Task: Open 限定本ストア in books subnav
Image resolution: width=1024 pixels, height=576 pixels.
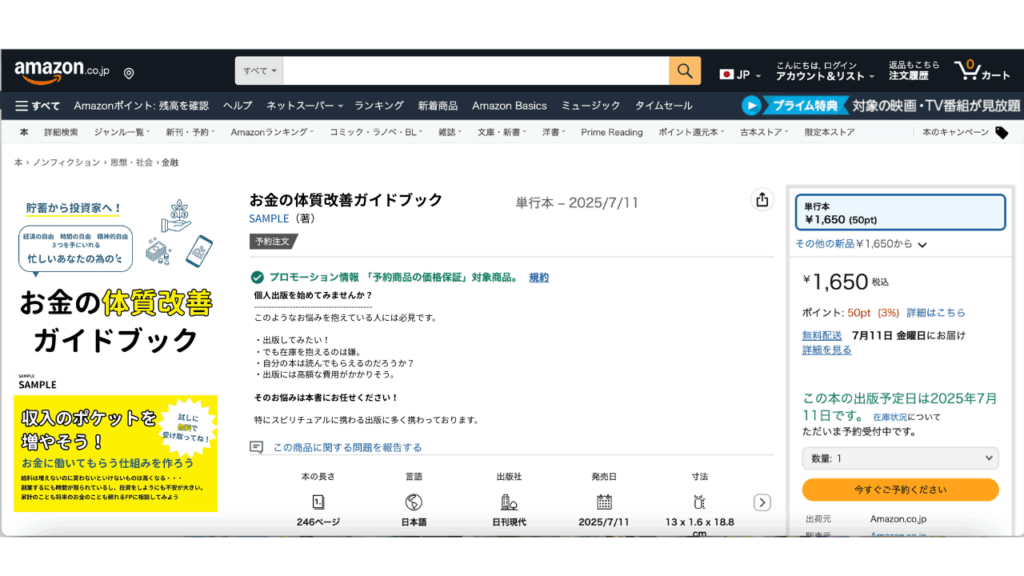Action: [829, 132]
